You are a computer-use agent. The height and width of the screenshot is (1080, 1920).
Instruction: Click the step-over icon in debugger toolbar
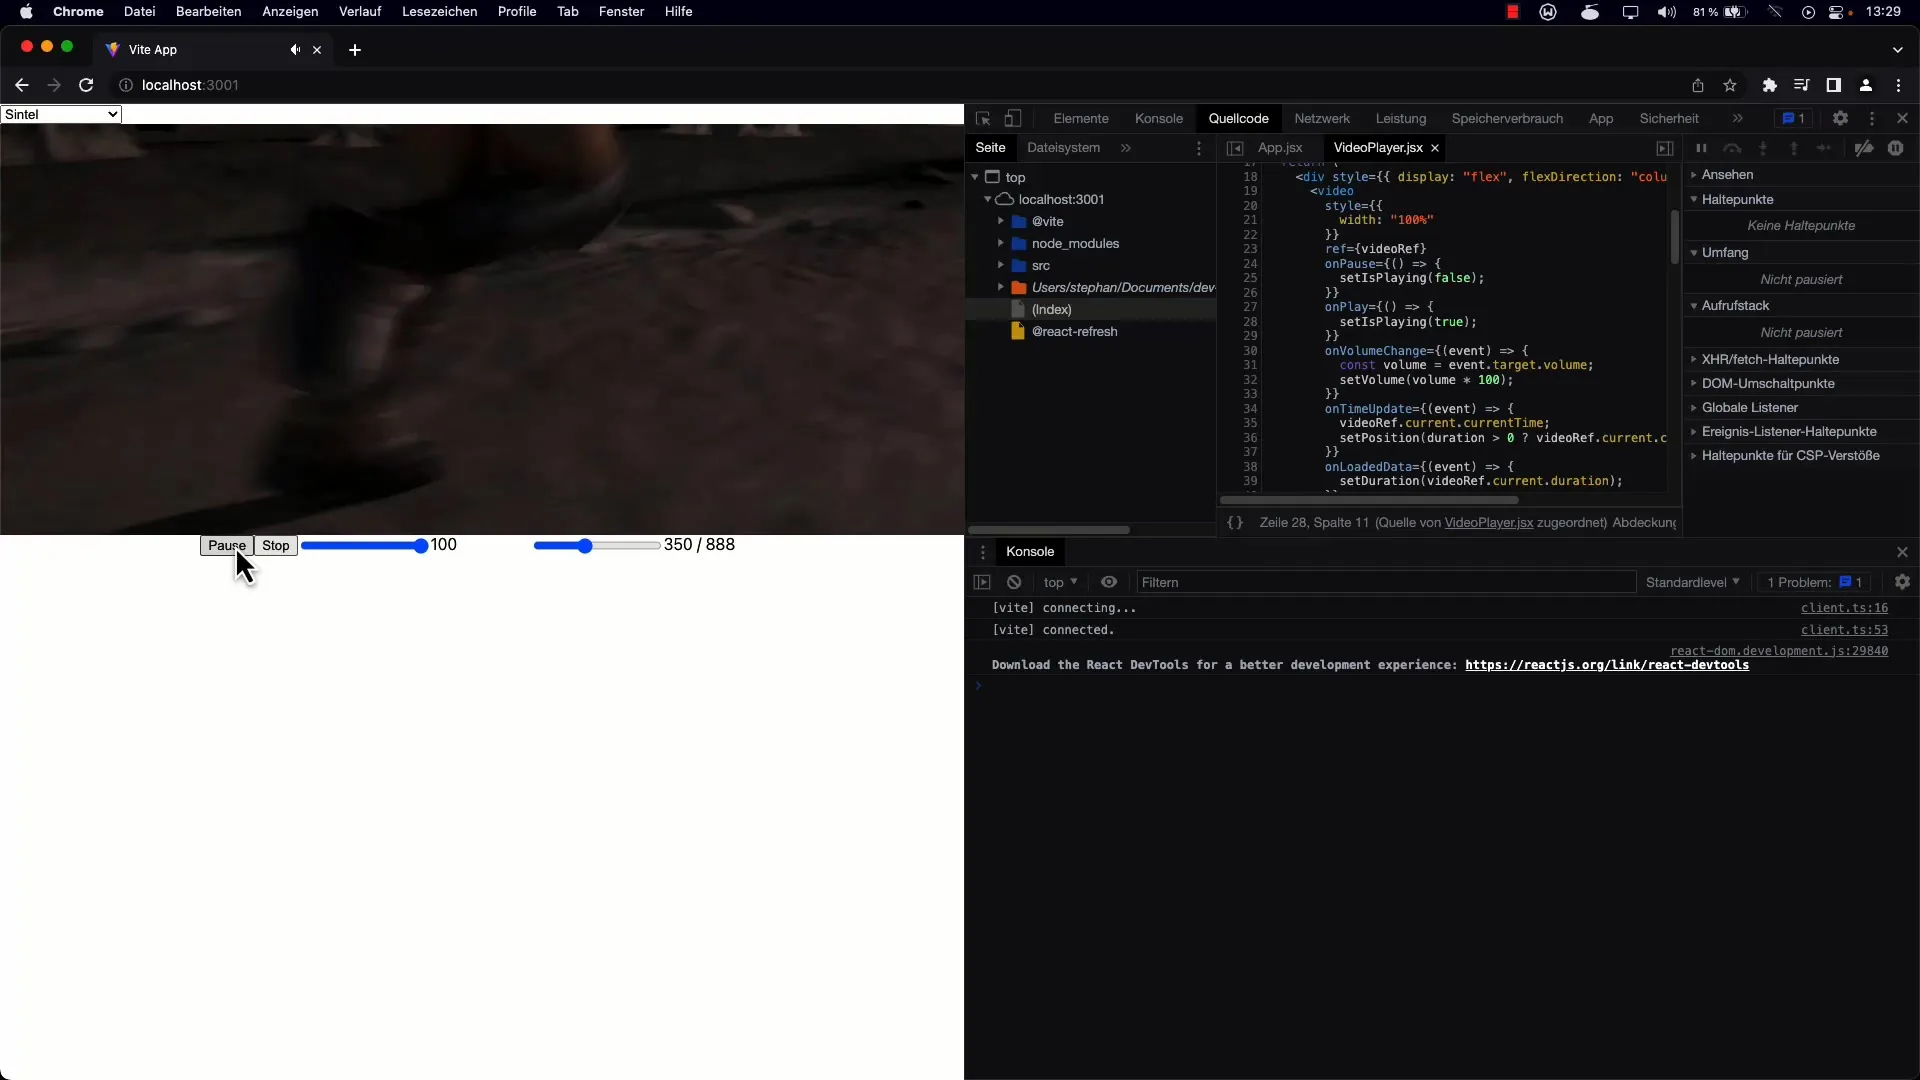pos(1727,148)
